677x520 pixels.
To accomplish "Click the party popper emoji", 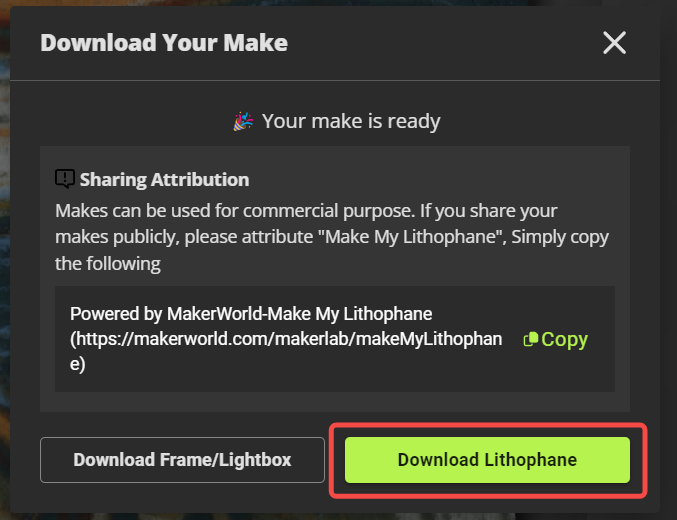I will (x=243, y=121).
